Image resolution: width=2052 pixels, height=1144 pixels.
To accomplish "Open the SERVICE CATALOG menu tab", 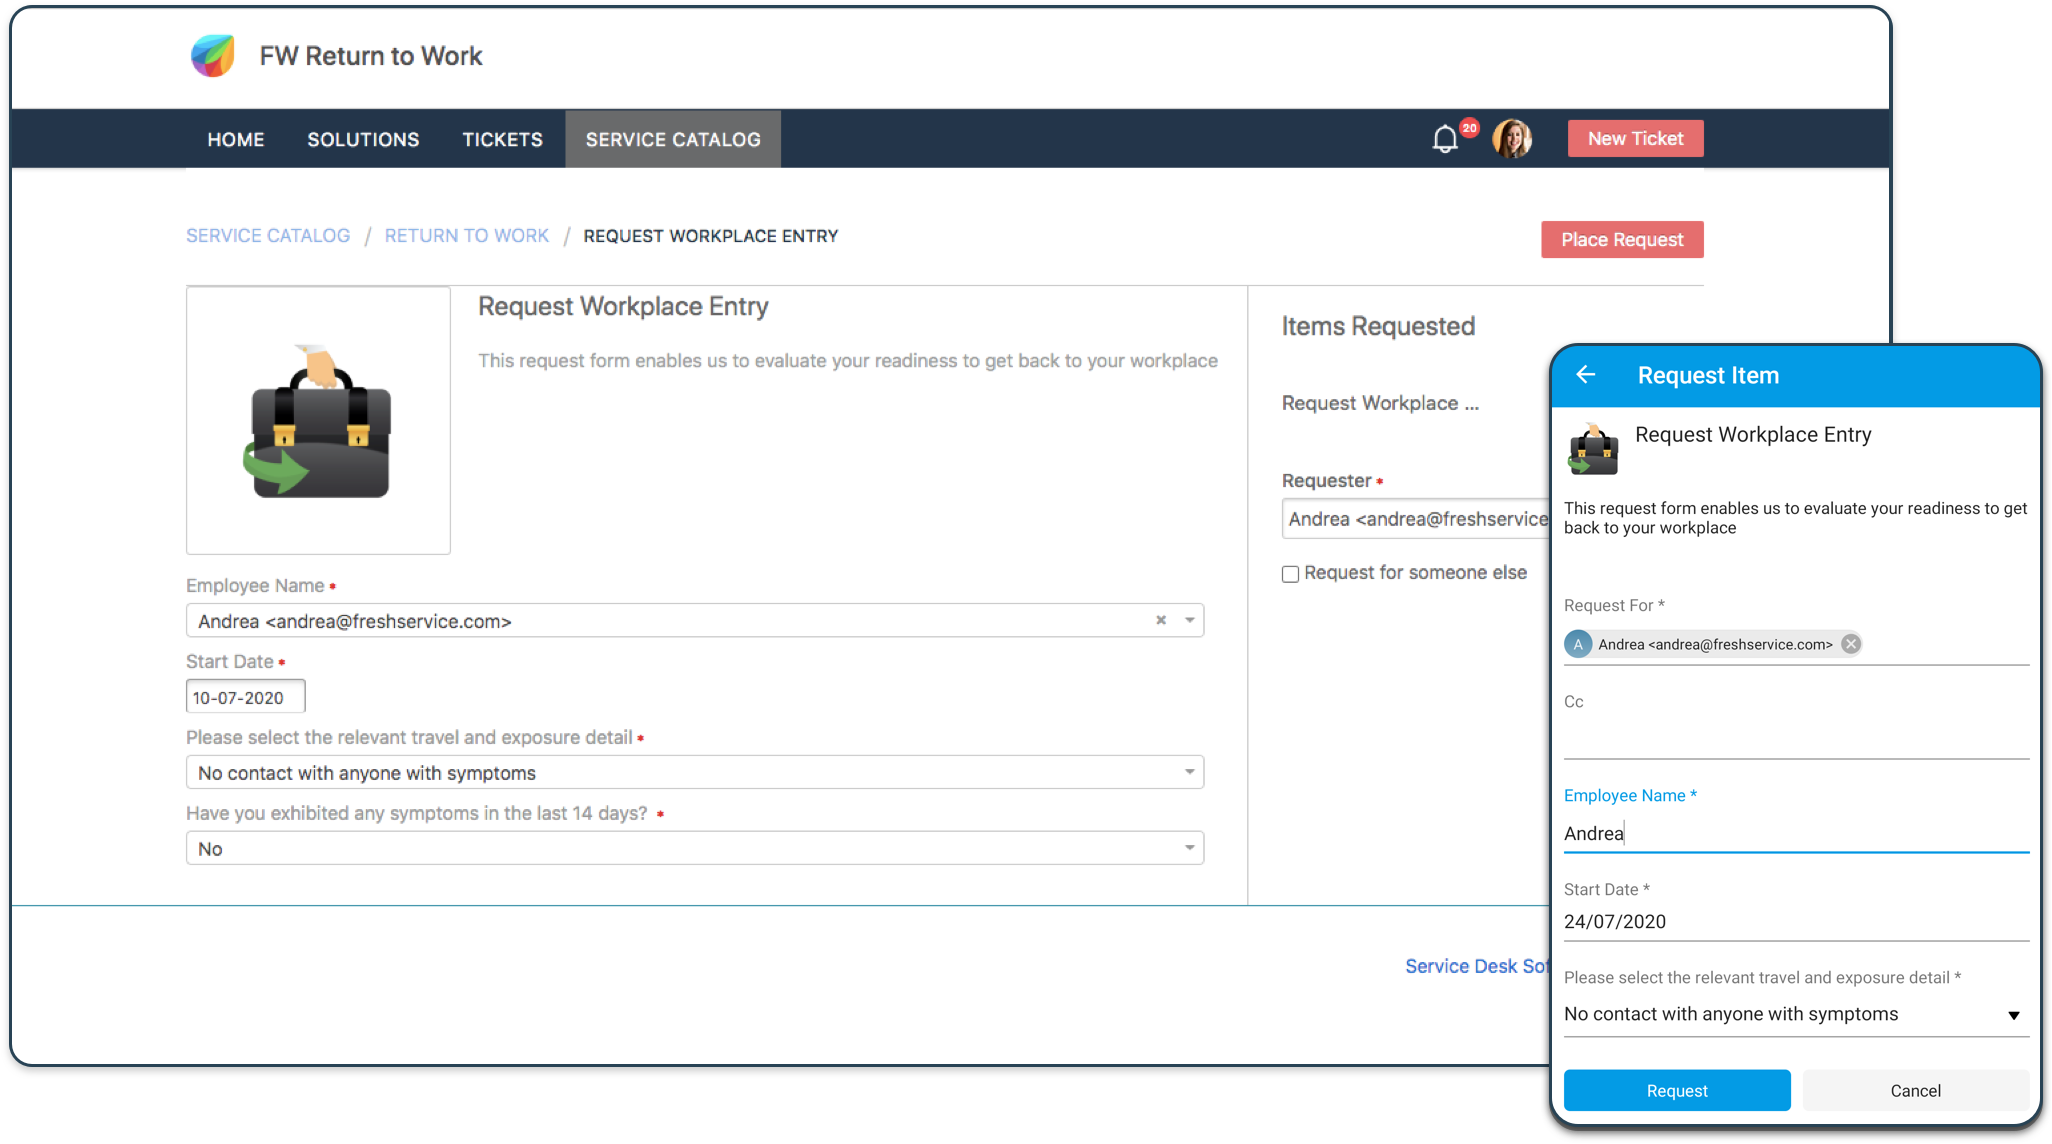I will (x=672, y=138).
